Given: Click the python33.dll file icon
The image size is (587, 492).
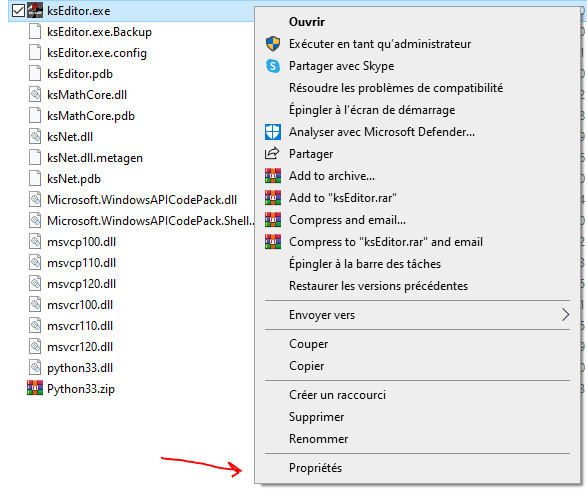Looking at the screenshot, I should [x=35, y=367].
